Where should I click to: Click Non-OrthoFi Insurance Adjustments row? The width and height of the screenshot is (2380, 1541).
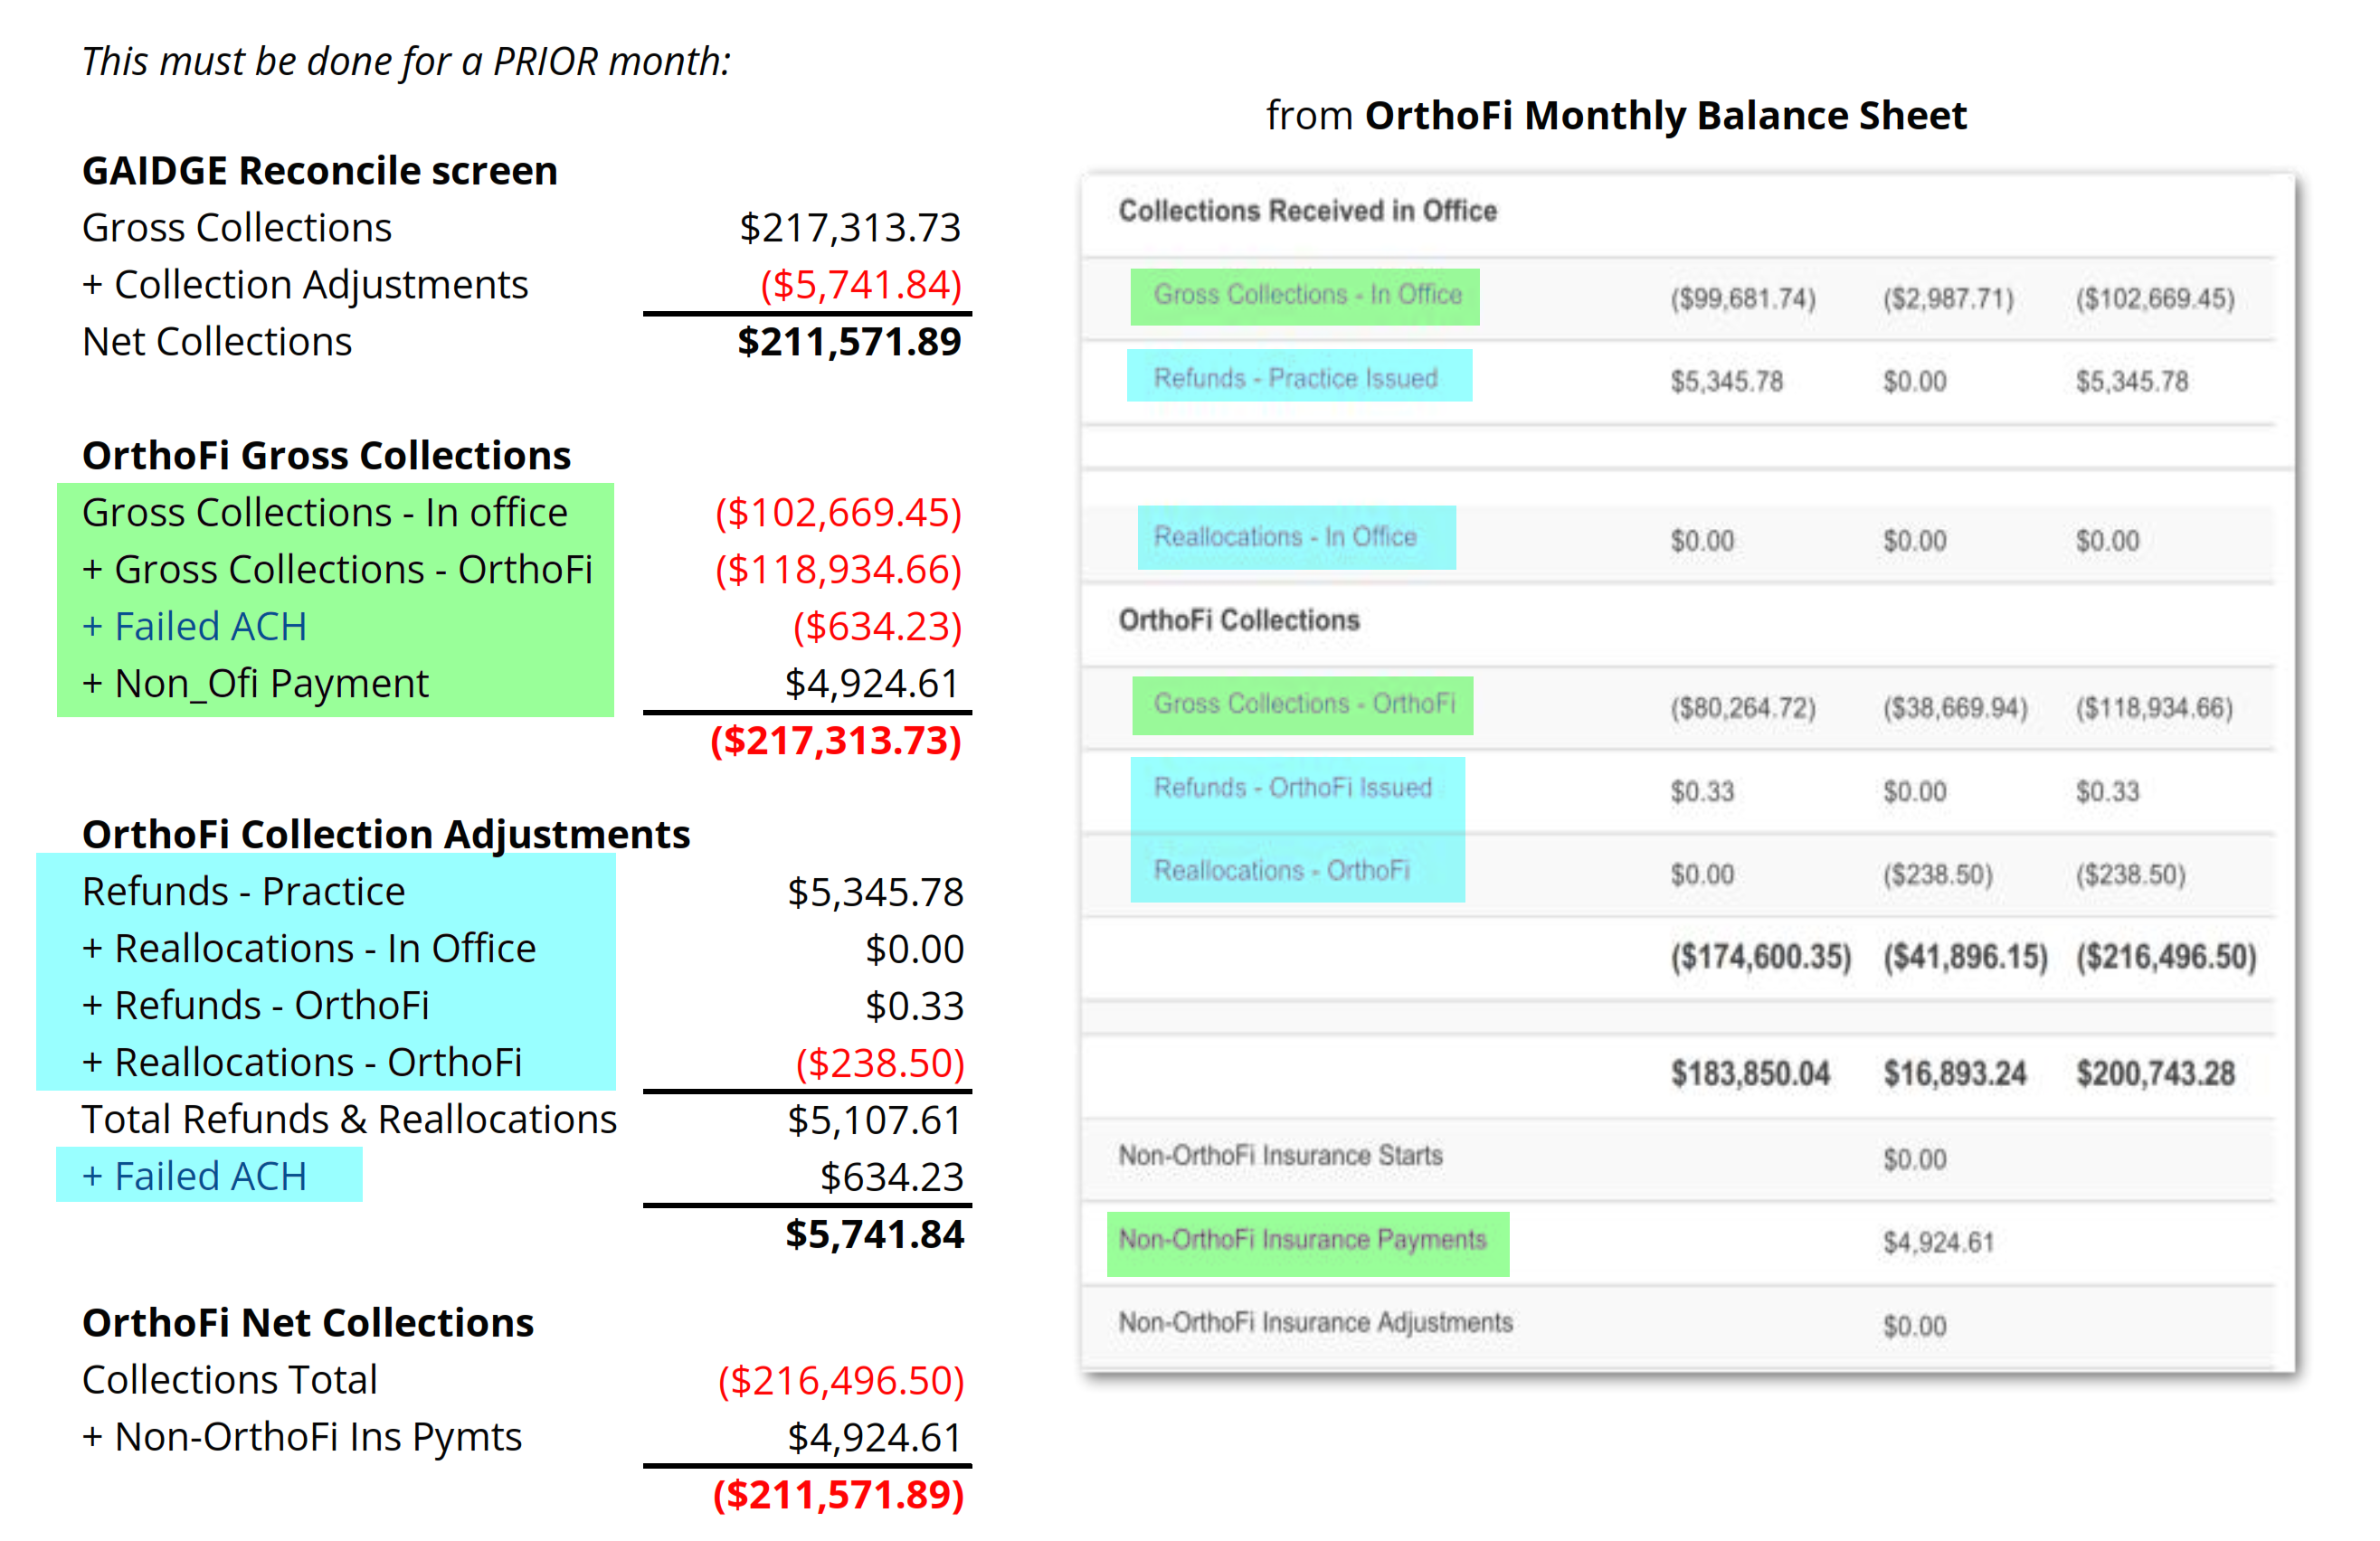click(x=1315, y=1323)
